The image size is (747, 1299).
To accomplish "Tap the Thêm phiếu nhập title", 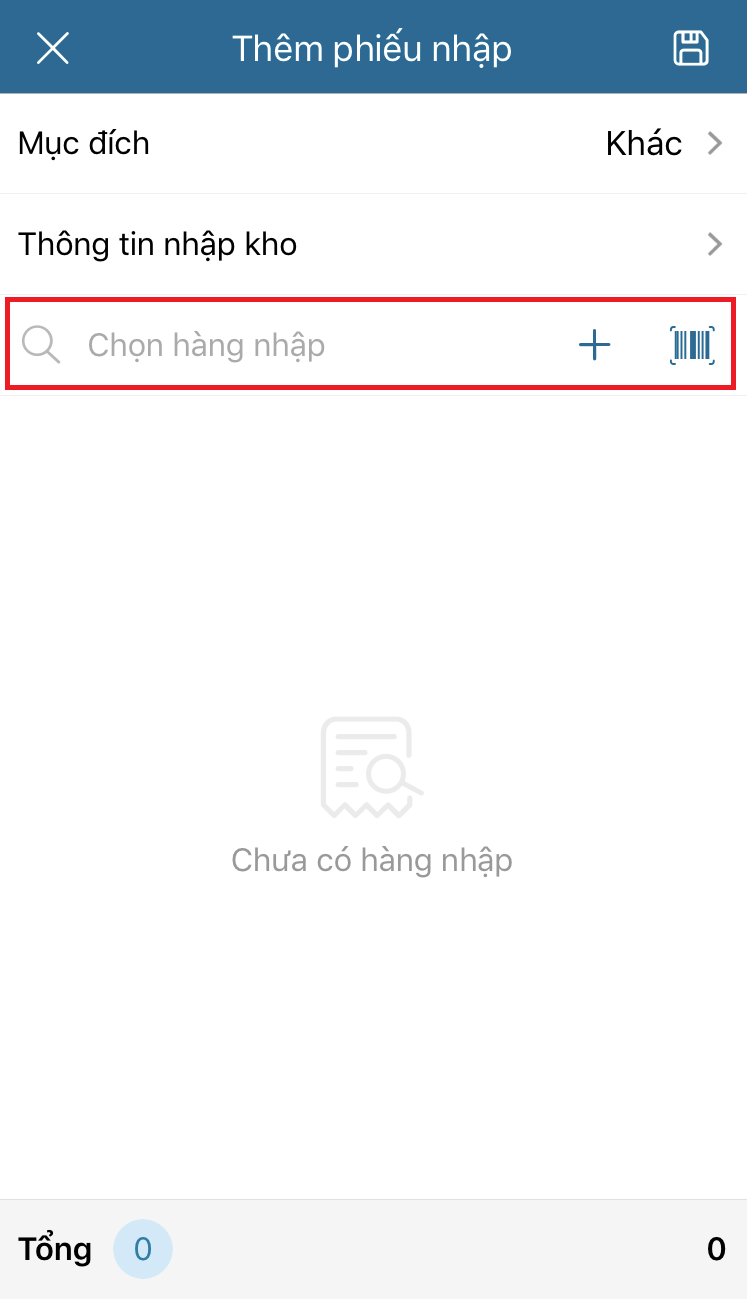I will [x=372, y=48].
